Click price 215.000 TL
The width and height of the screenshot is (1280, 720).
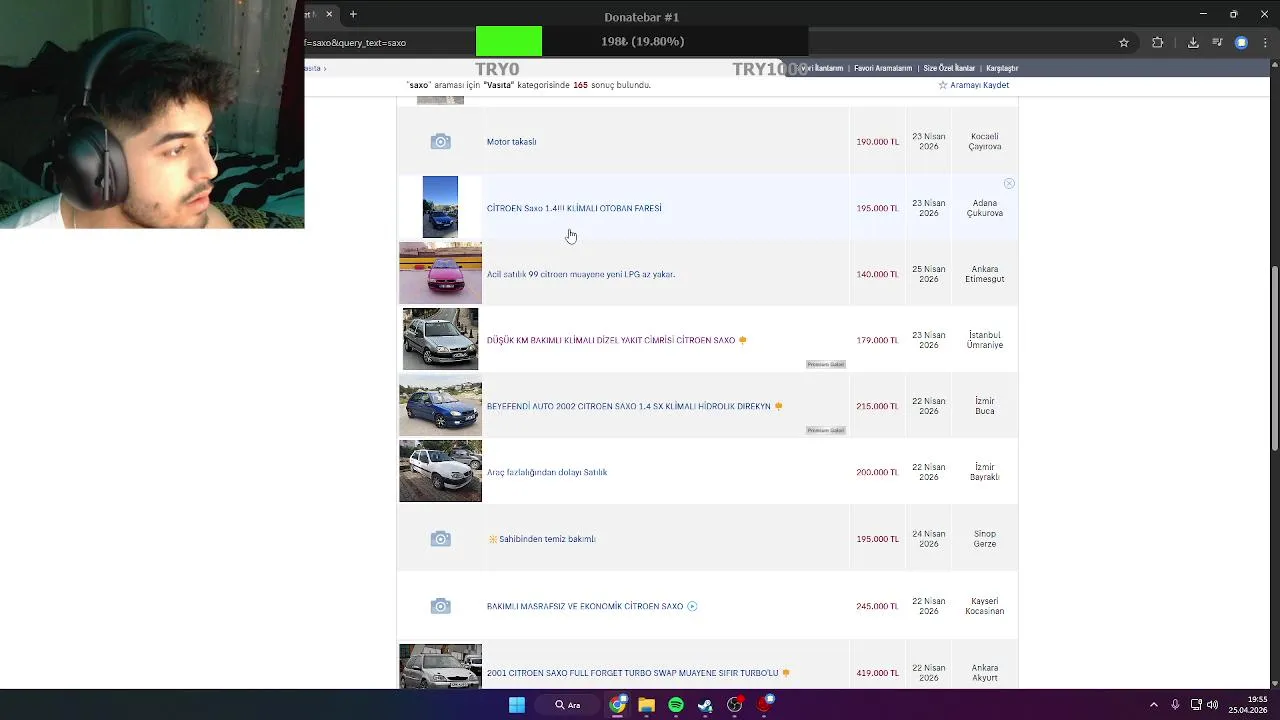[877, 406]
